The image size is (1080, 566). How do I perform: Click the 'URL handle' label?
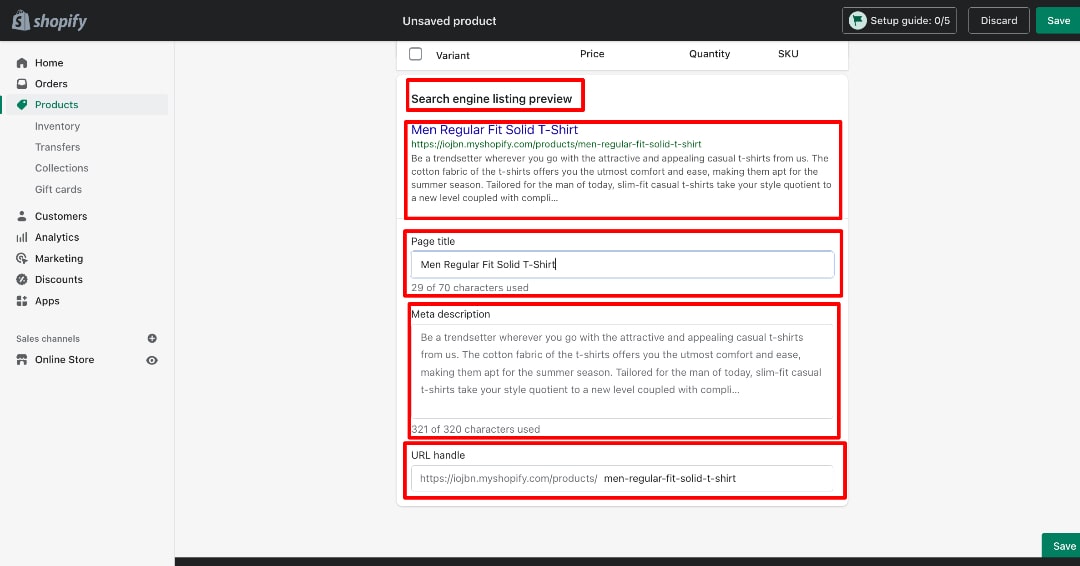pyautogui.click(x=438, y=455)
